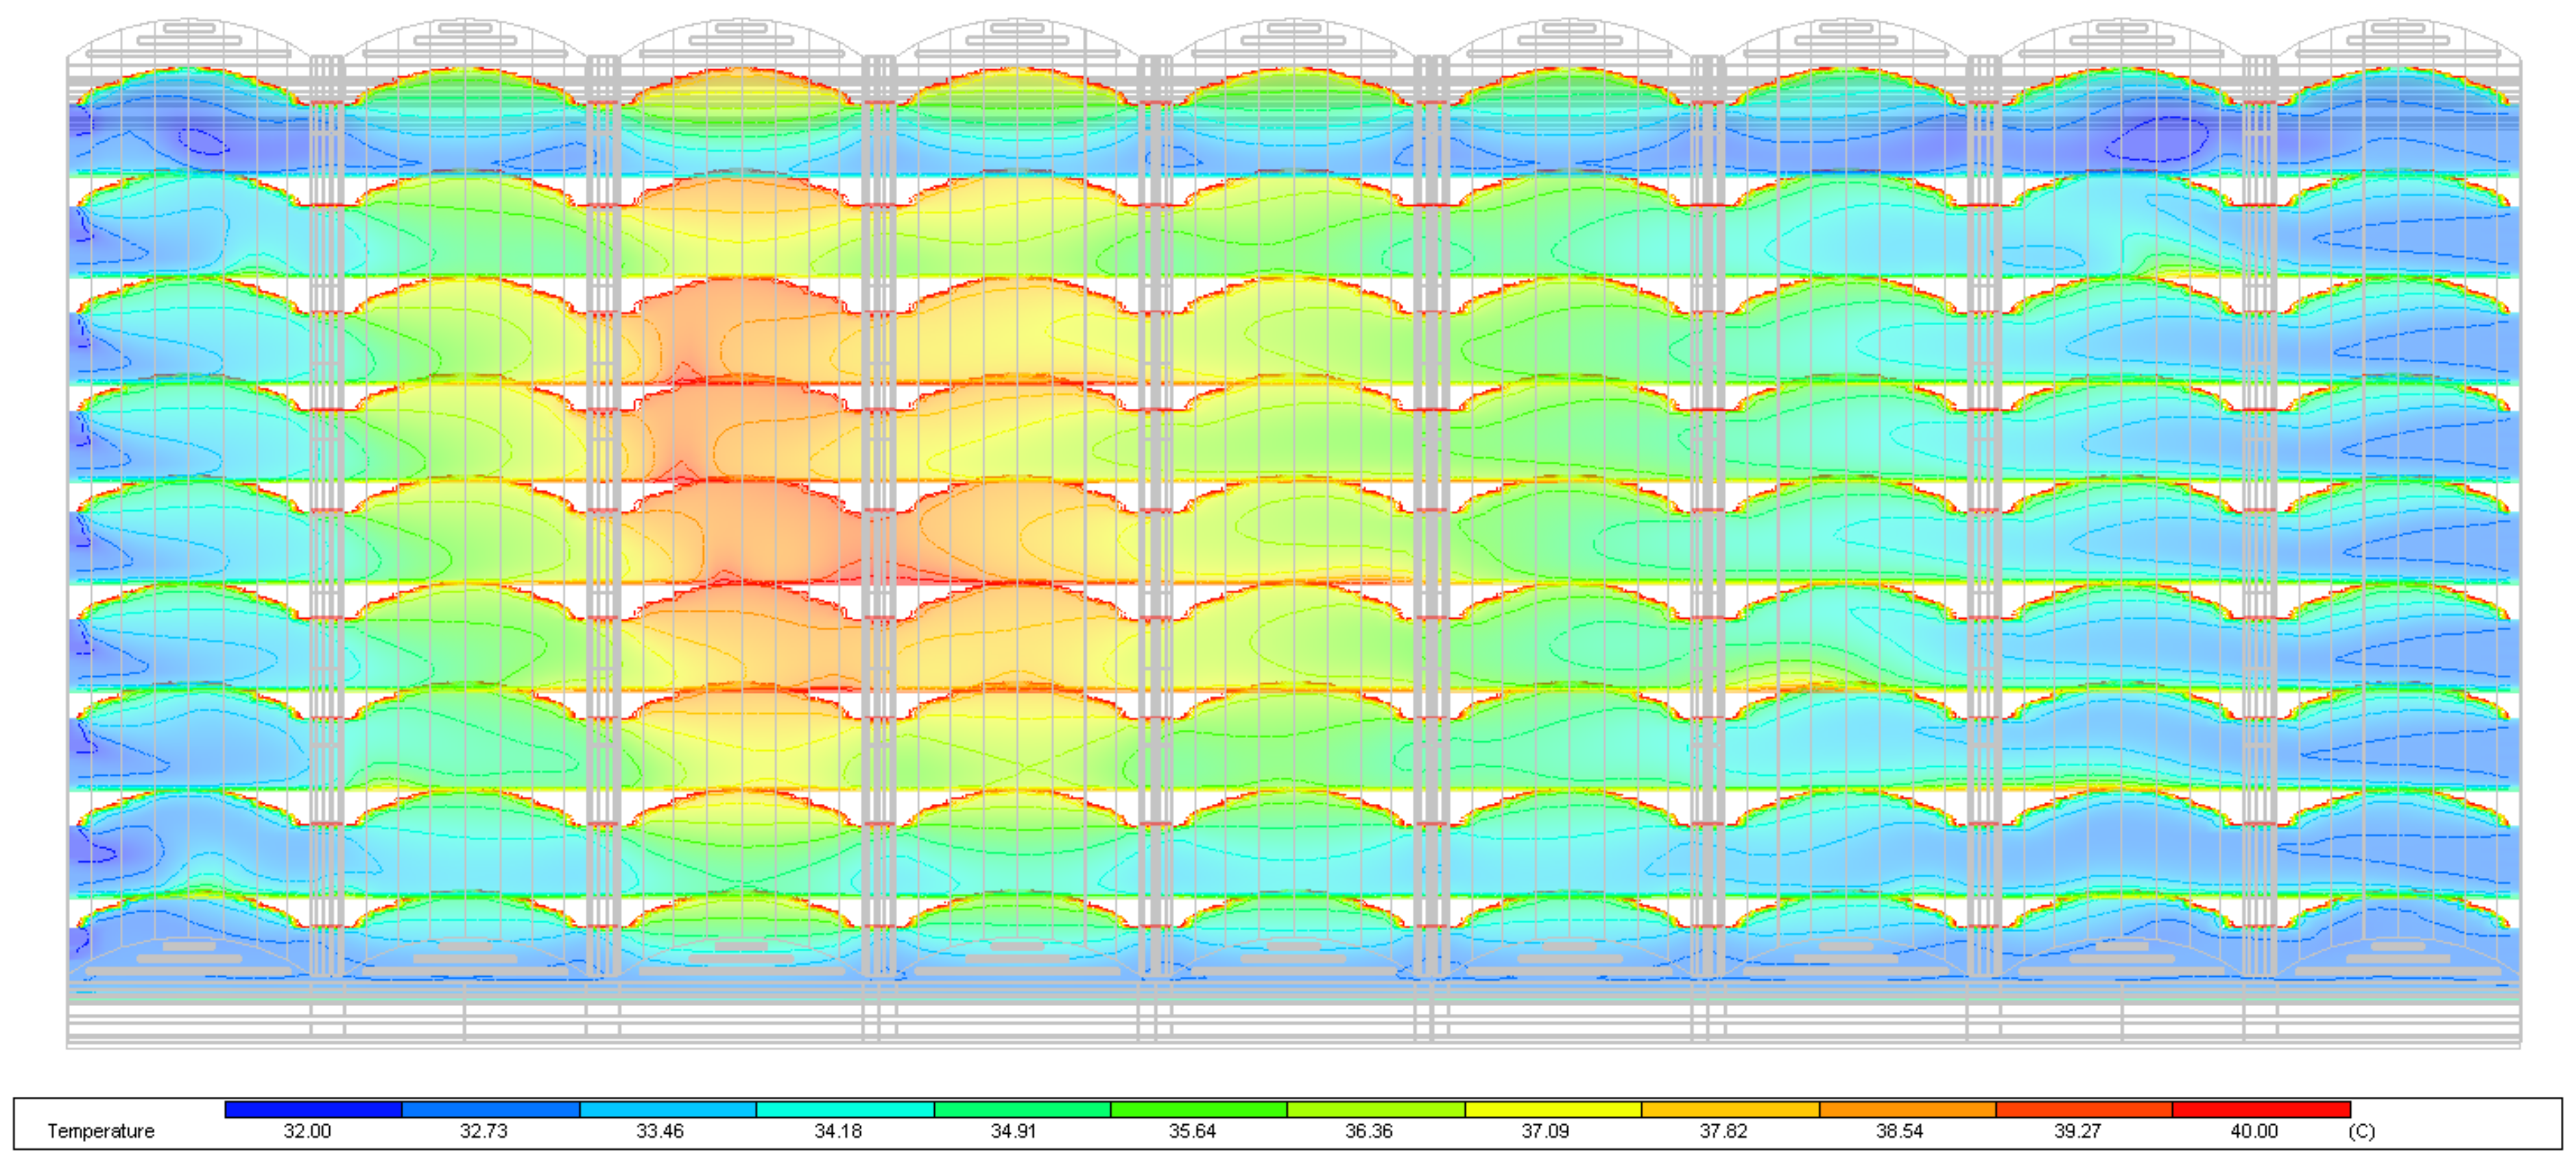Click the bright green 35.64 legend band
This screenshot has width=2576, height=1166.
click(x=1198, y=1109)
